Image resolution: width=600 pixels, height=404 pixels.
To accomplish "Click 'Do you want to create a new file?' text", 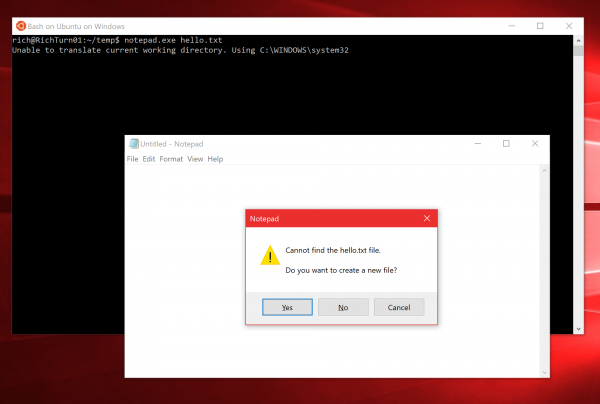I will [x=341, y=270].
